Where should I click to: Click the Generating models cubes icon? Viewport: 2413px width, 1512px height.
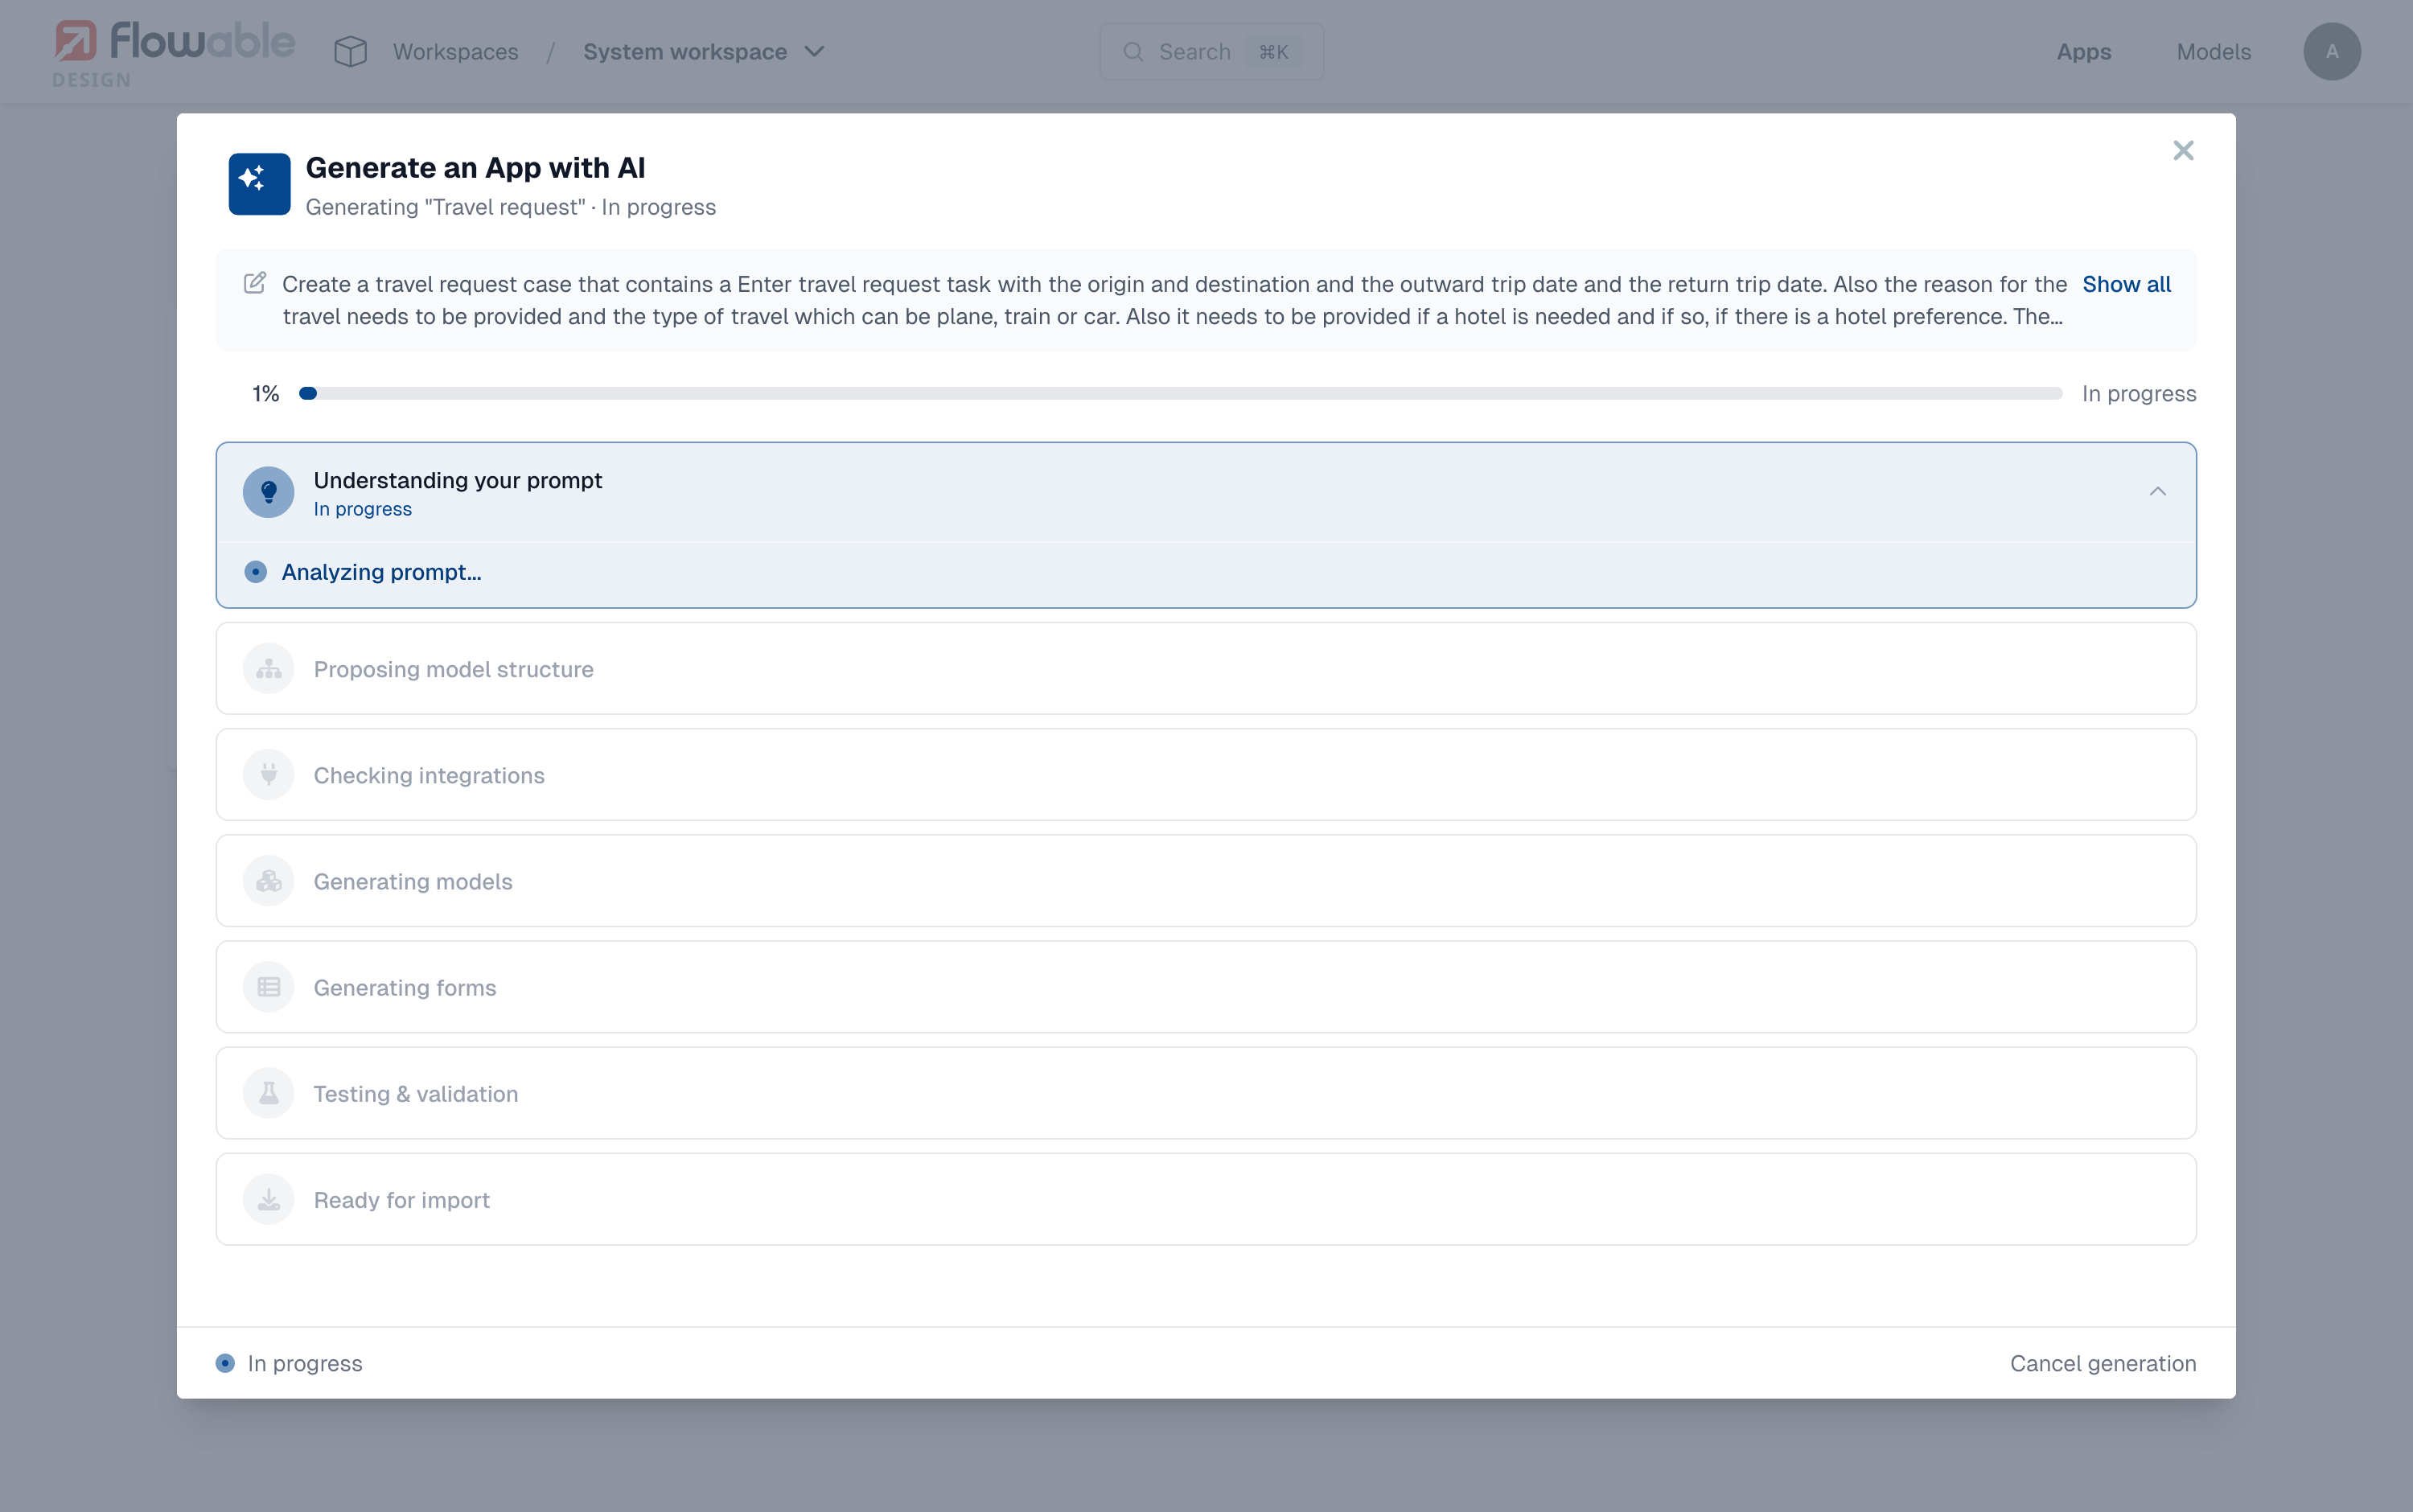coord(269,881)
